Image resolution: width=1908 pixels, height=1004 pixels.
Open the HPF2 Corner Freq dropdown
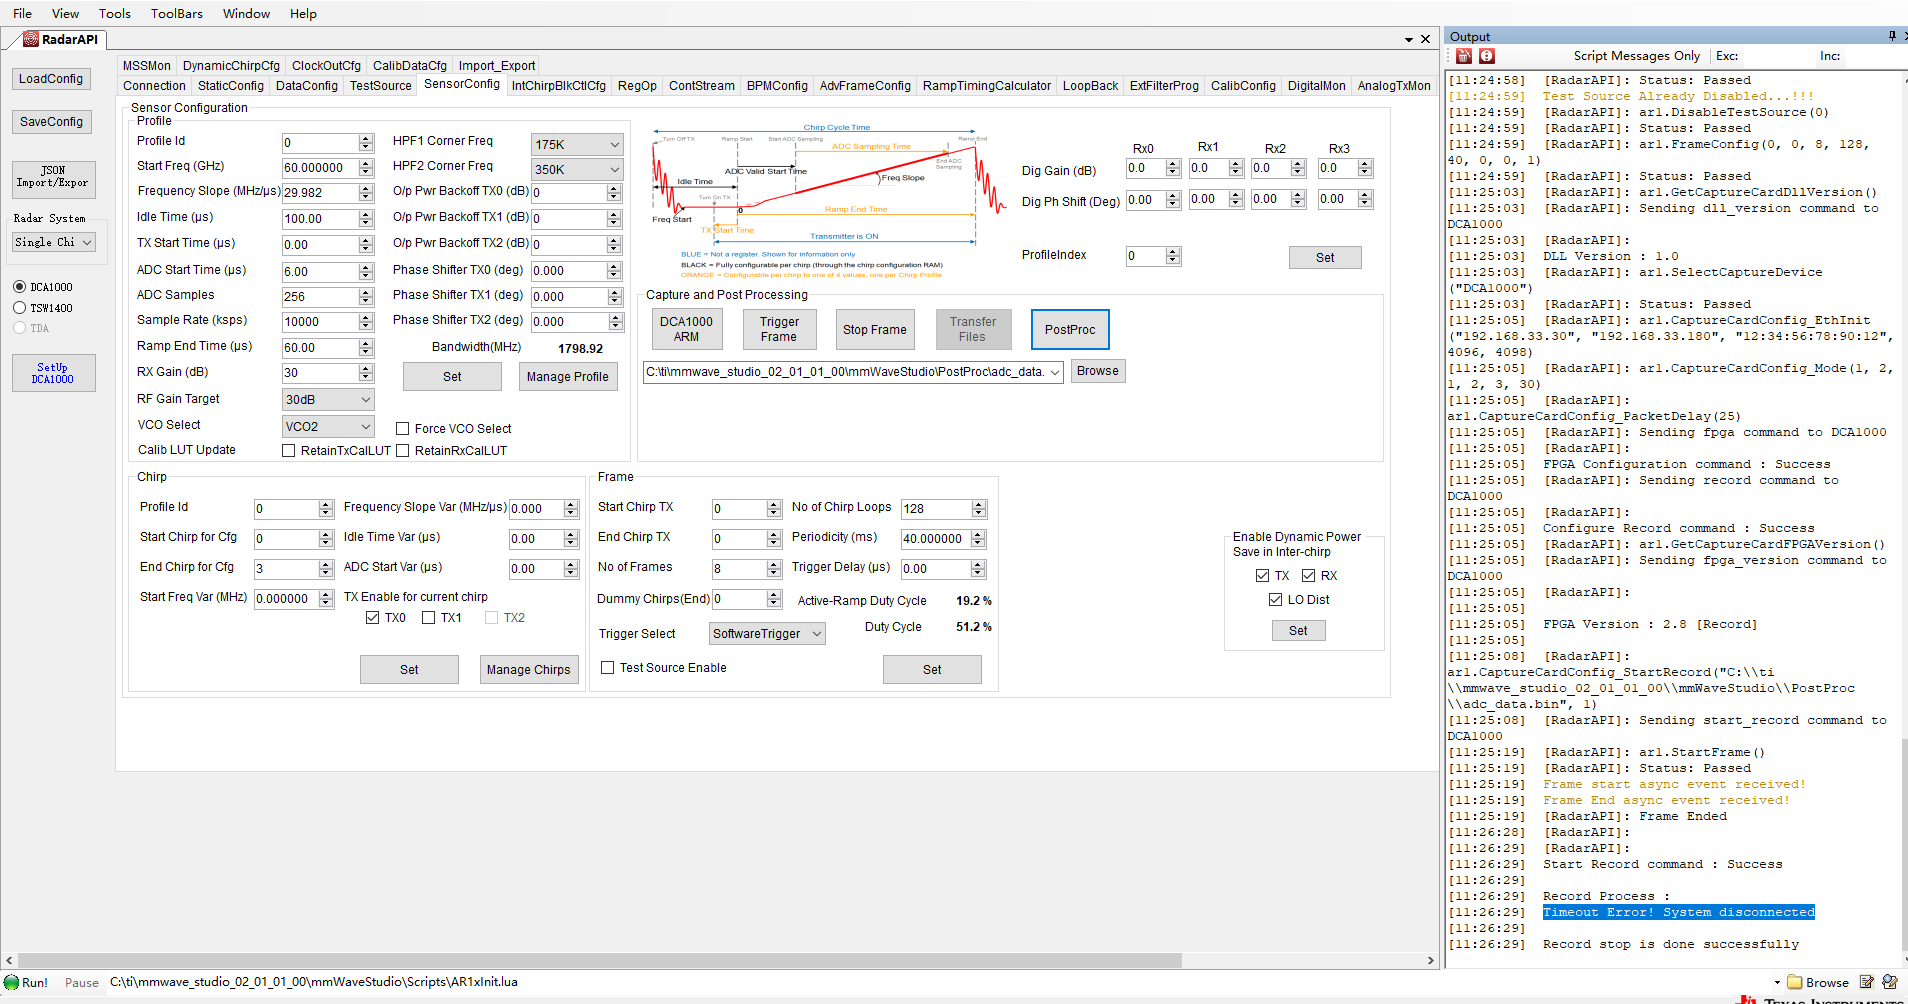pyautogui.click(x=577, y=170)
